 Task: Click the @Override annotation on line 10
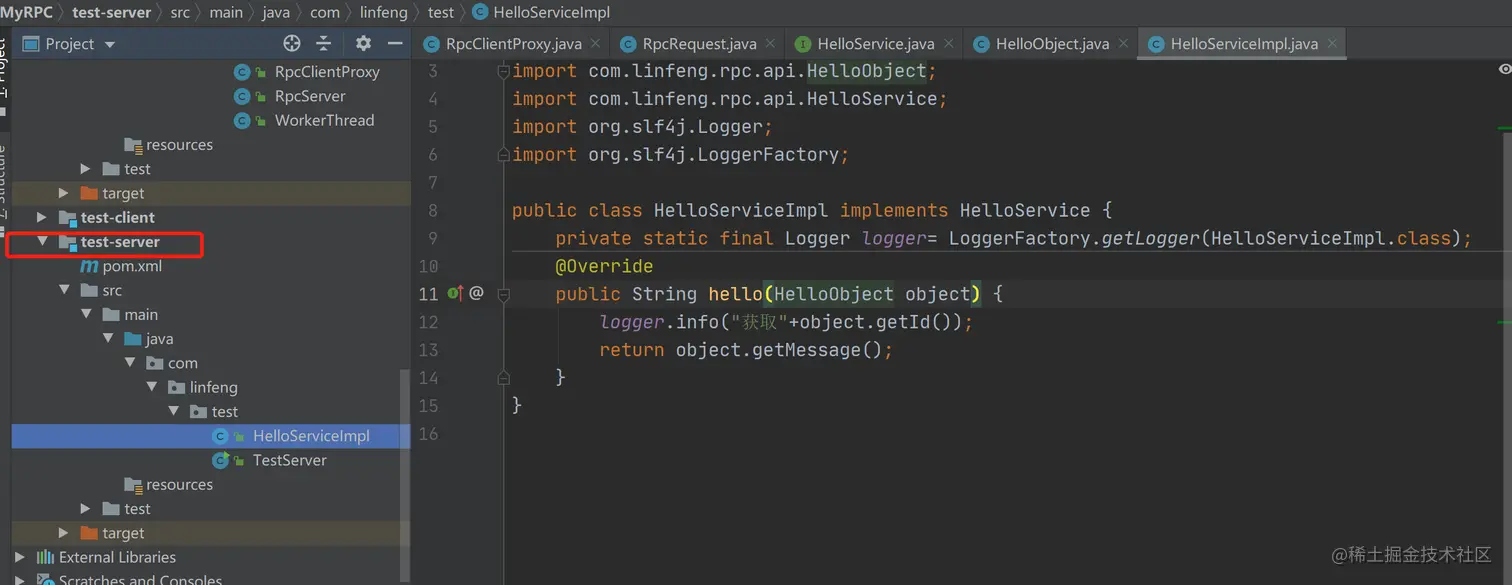click(604, 266)
